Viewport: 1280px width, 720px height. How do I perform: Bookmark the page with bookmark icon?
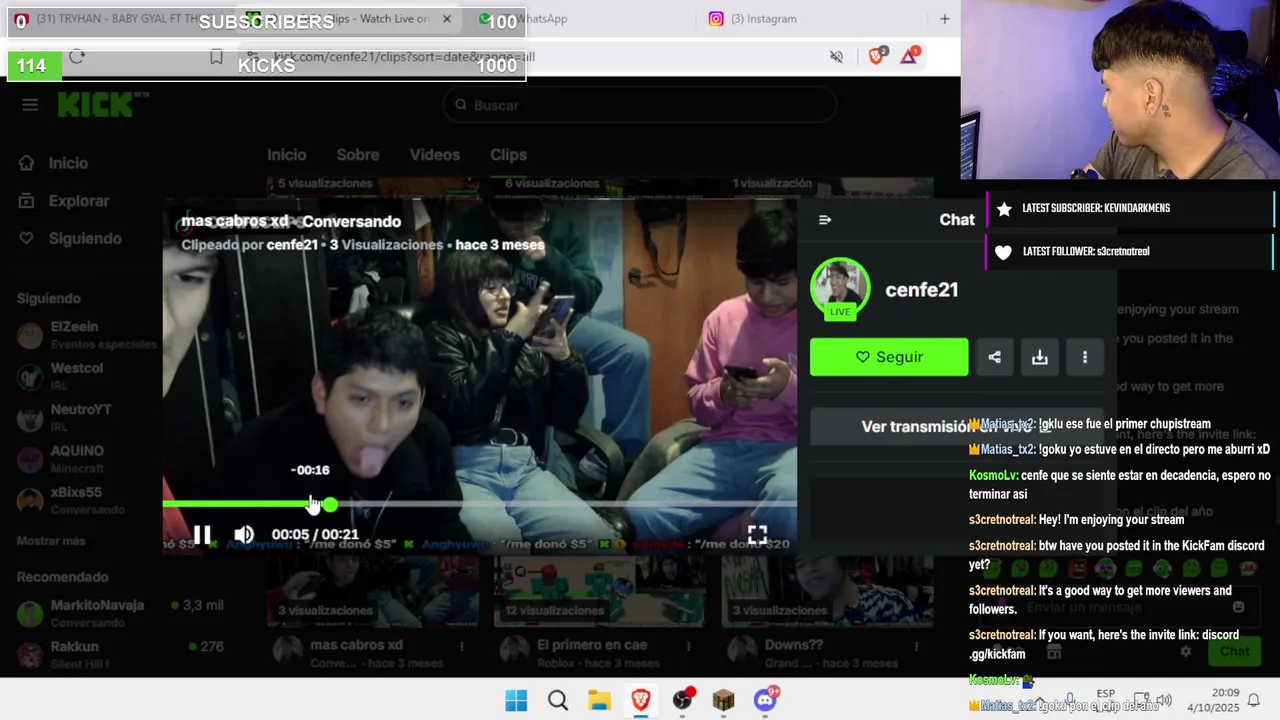(x=216, y=57)
